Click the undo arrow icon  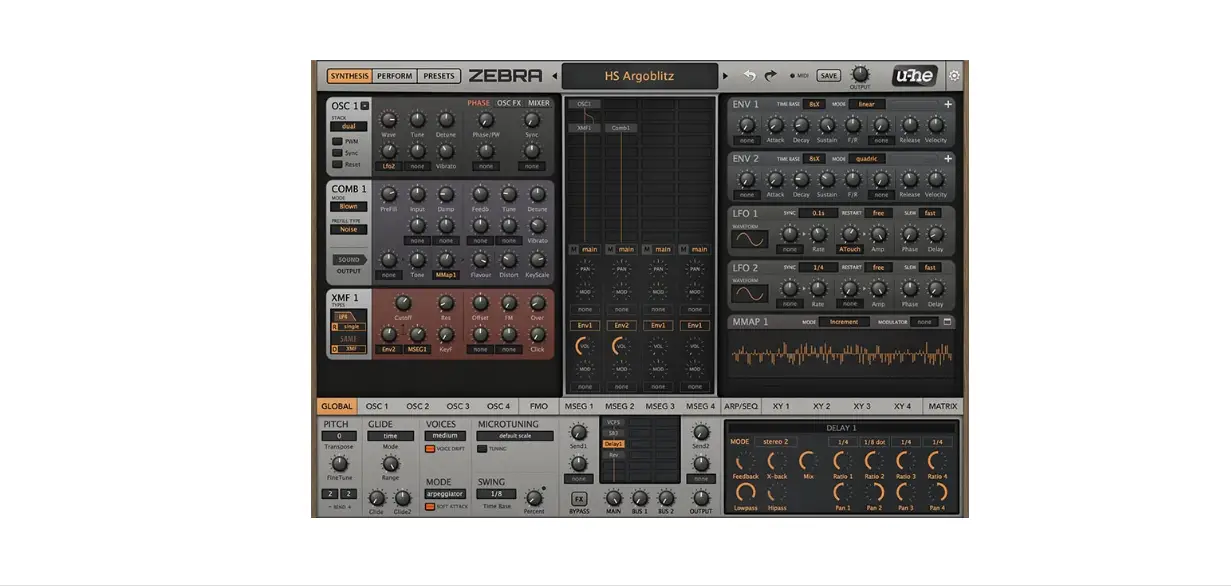coord(750,76)
